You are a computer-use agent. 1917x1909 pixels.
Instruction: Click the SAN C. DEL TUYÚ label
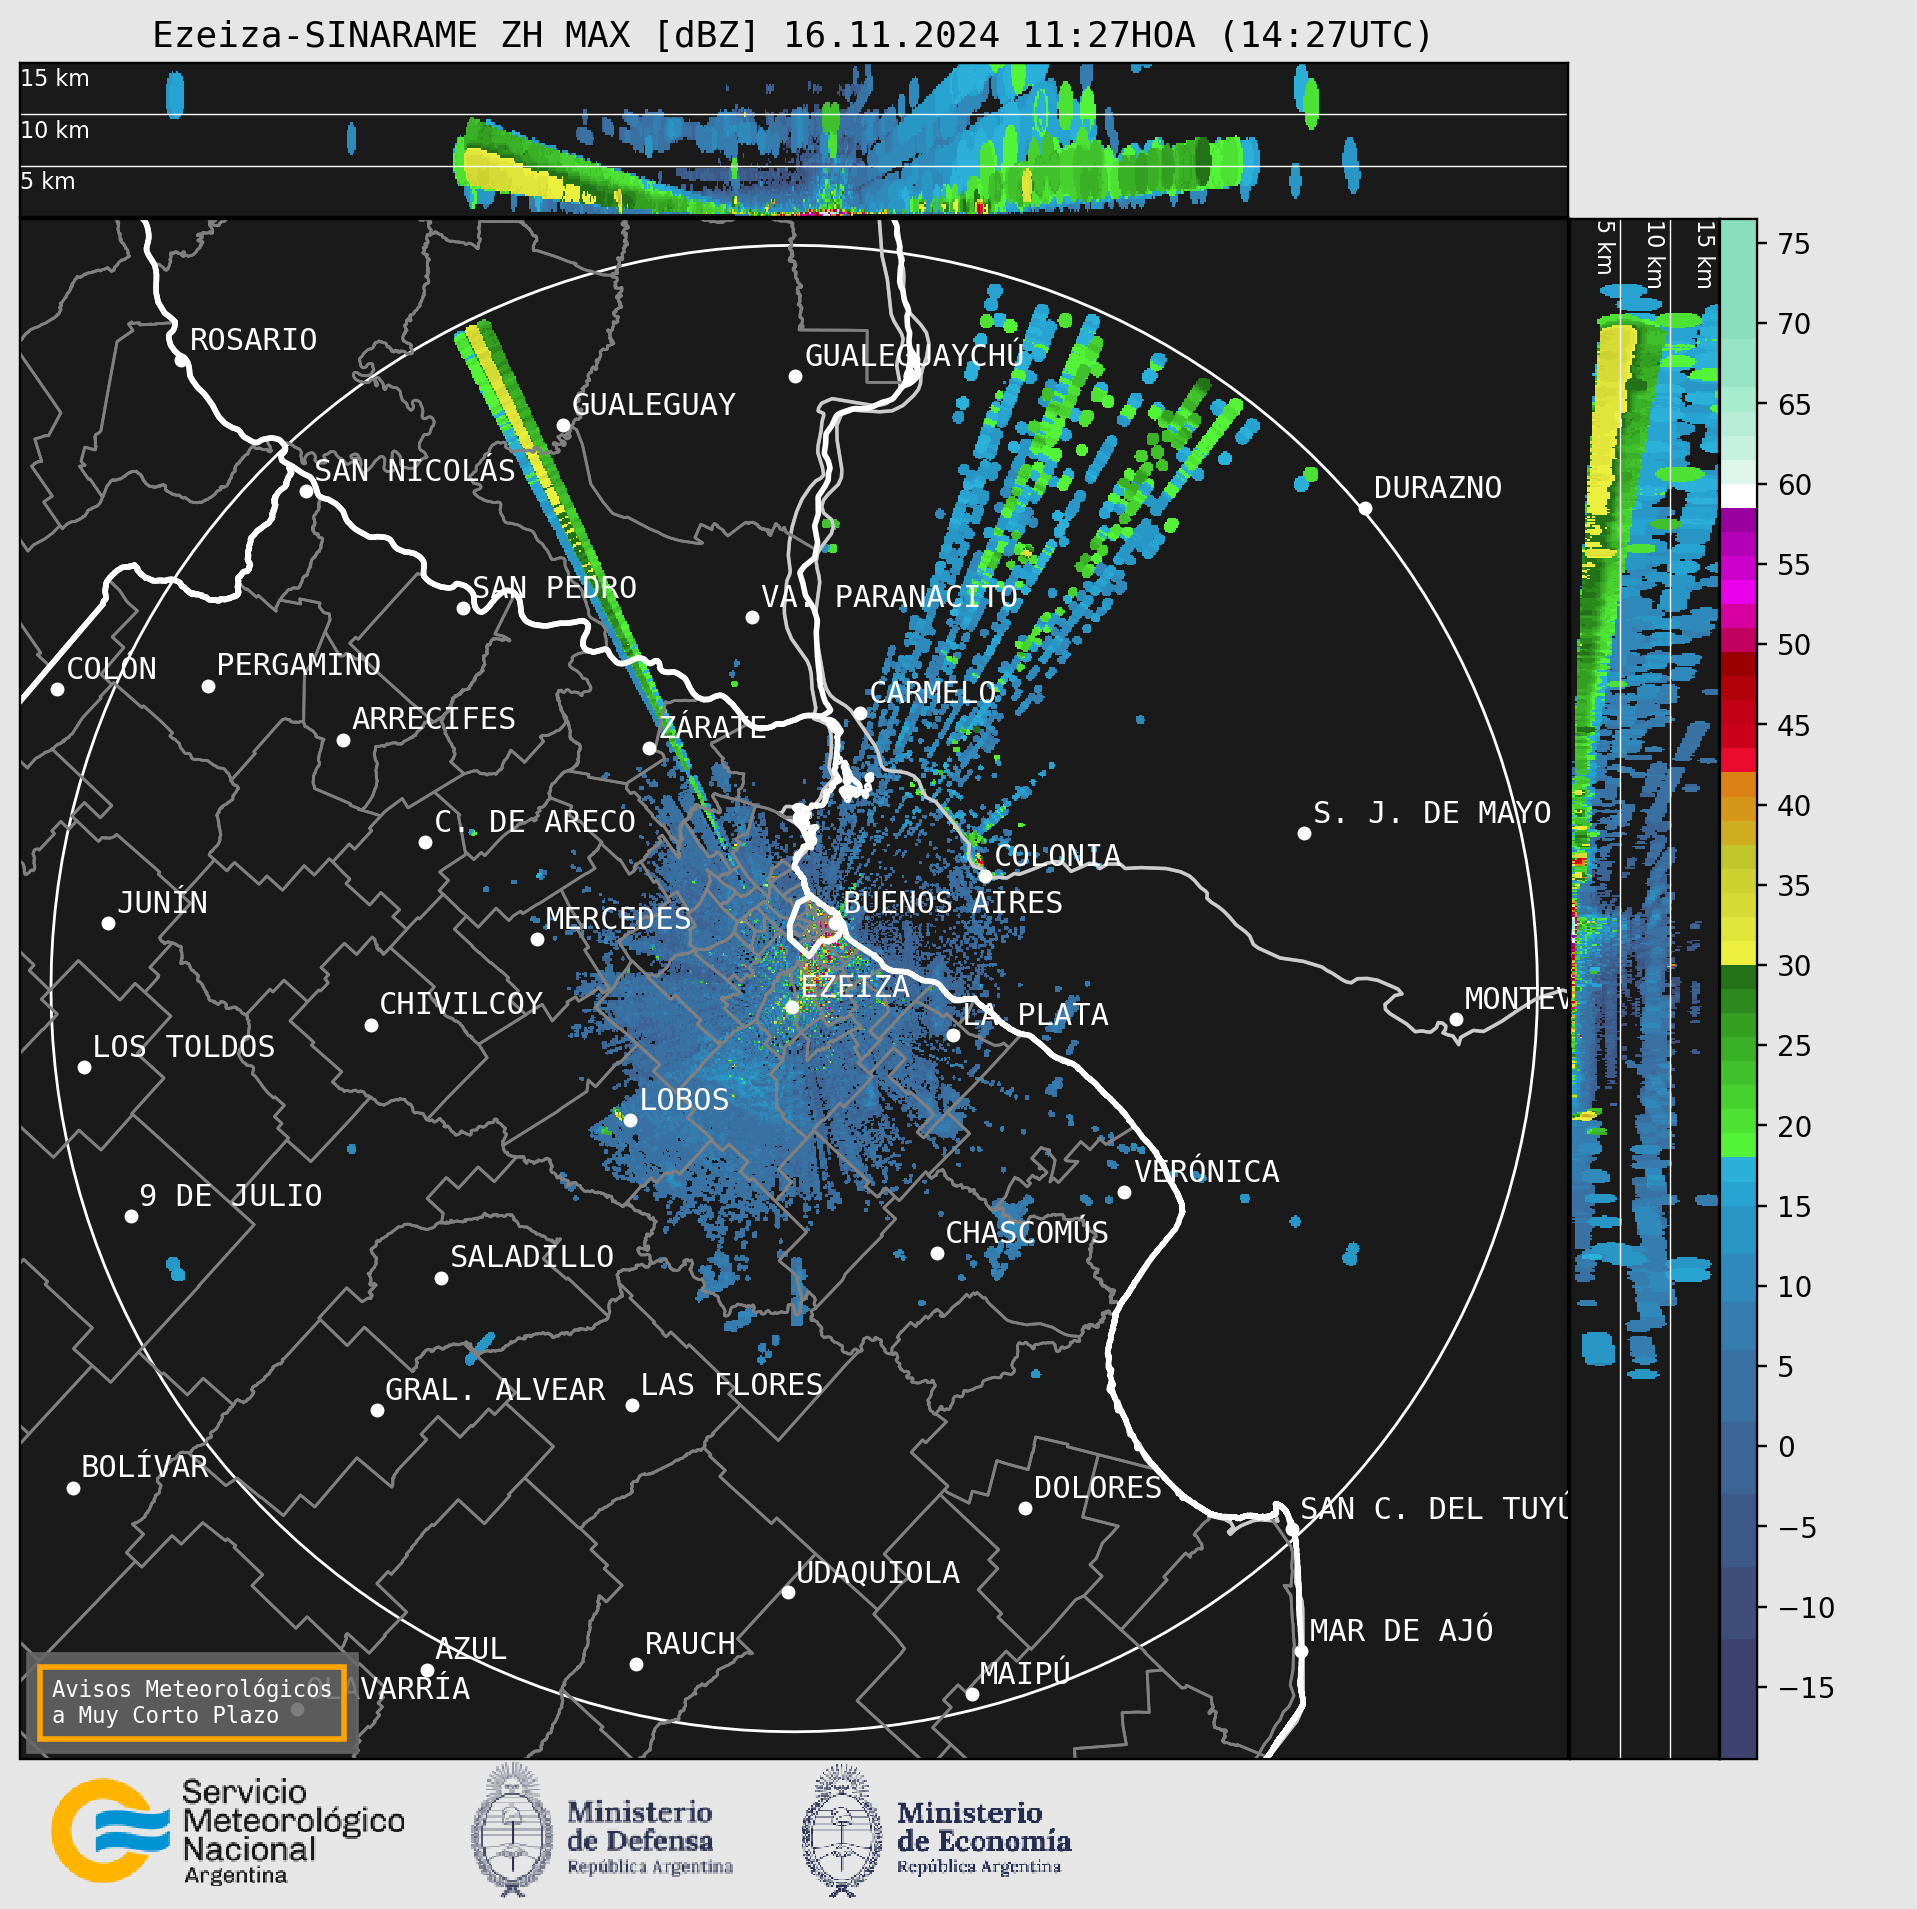click(x=1434, y=1509)
